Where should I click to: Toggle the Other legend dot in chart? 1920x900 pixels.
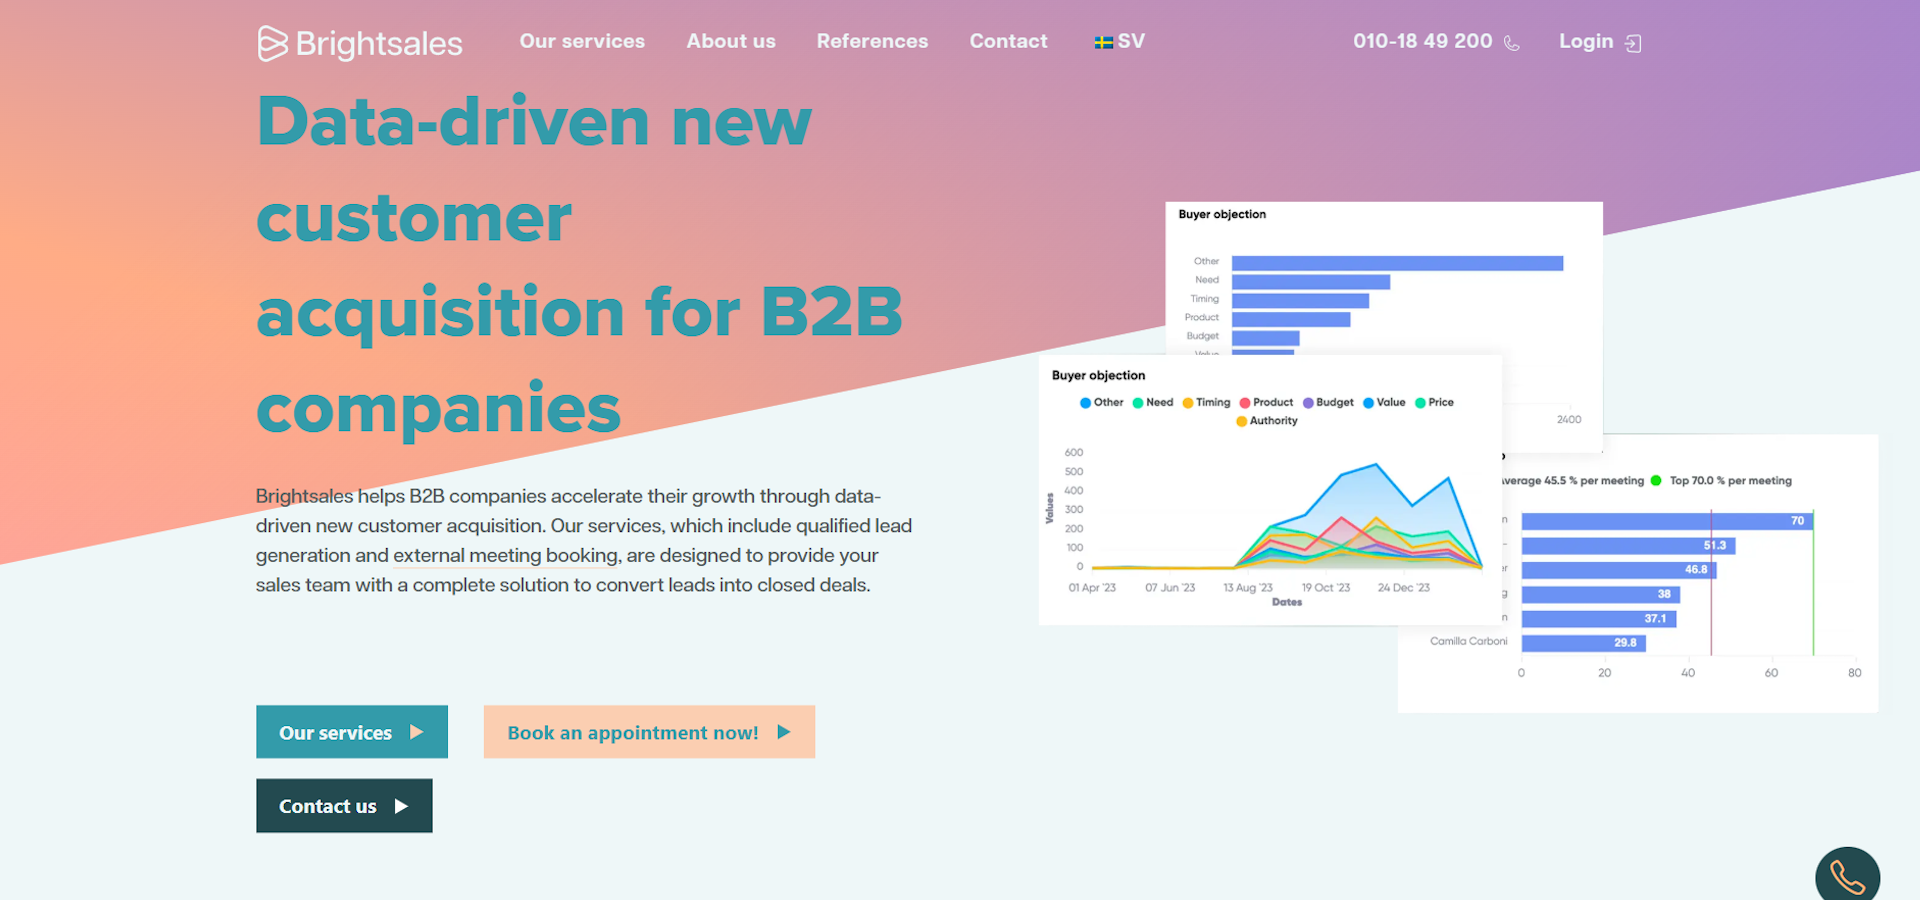click(x=1085, y=403)
